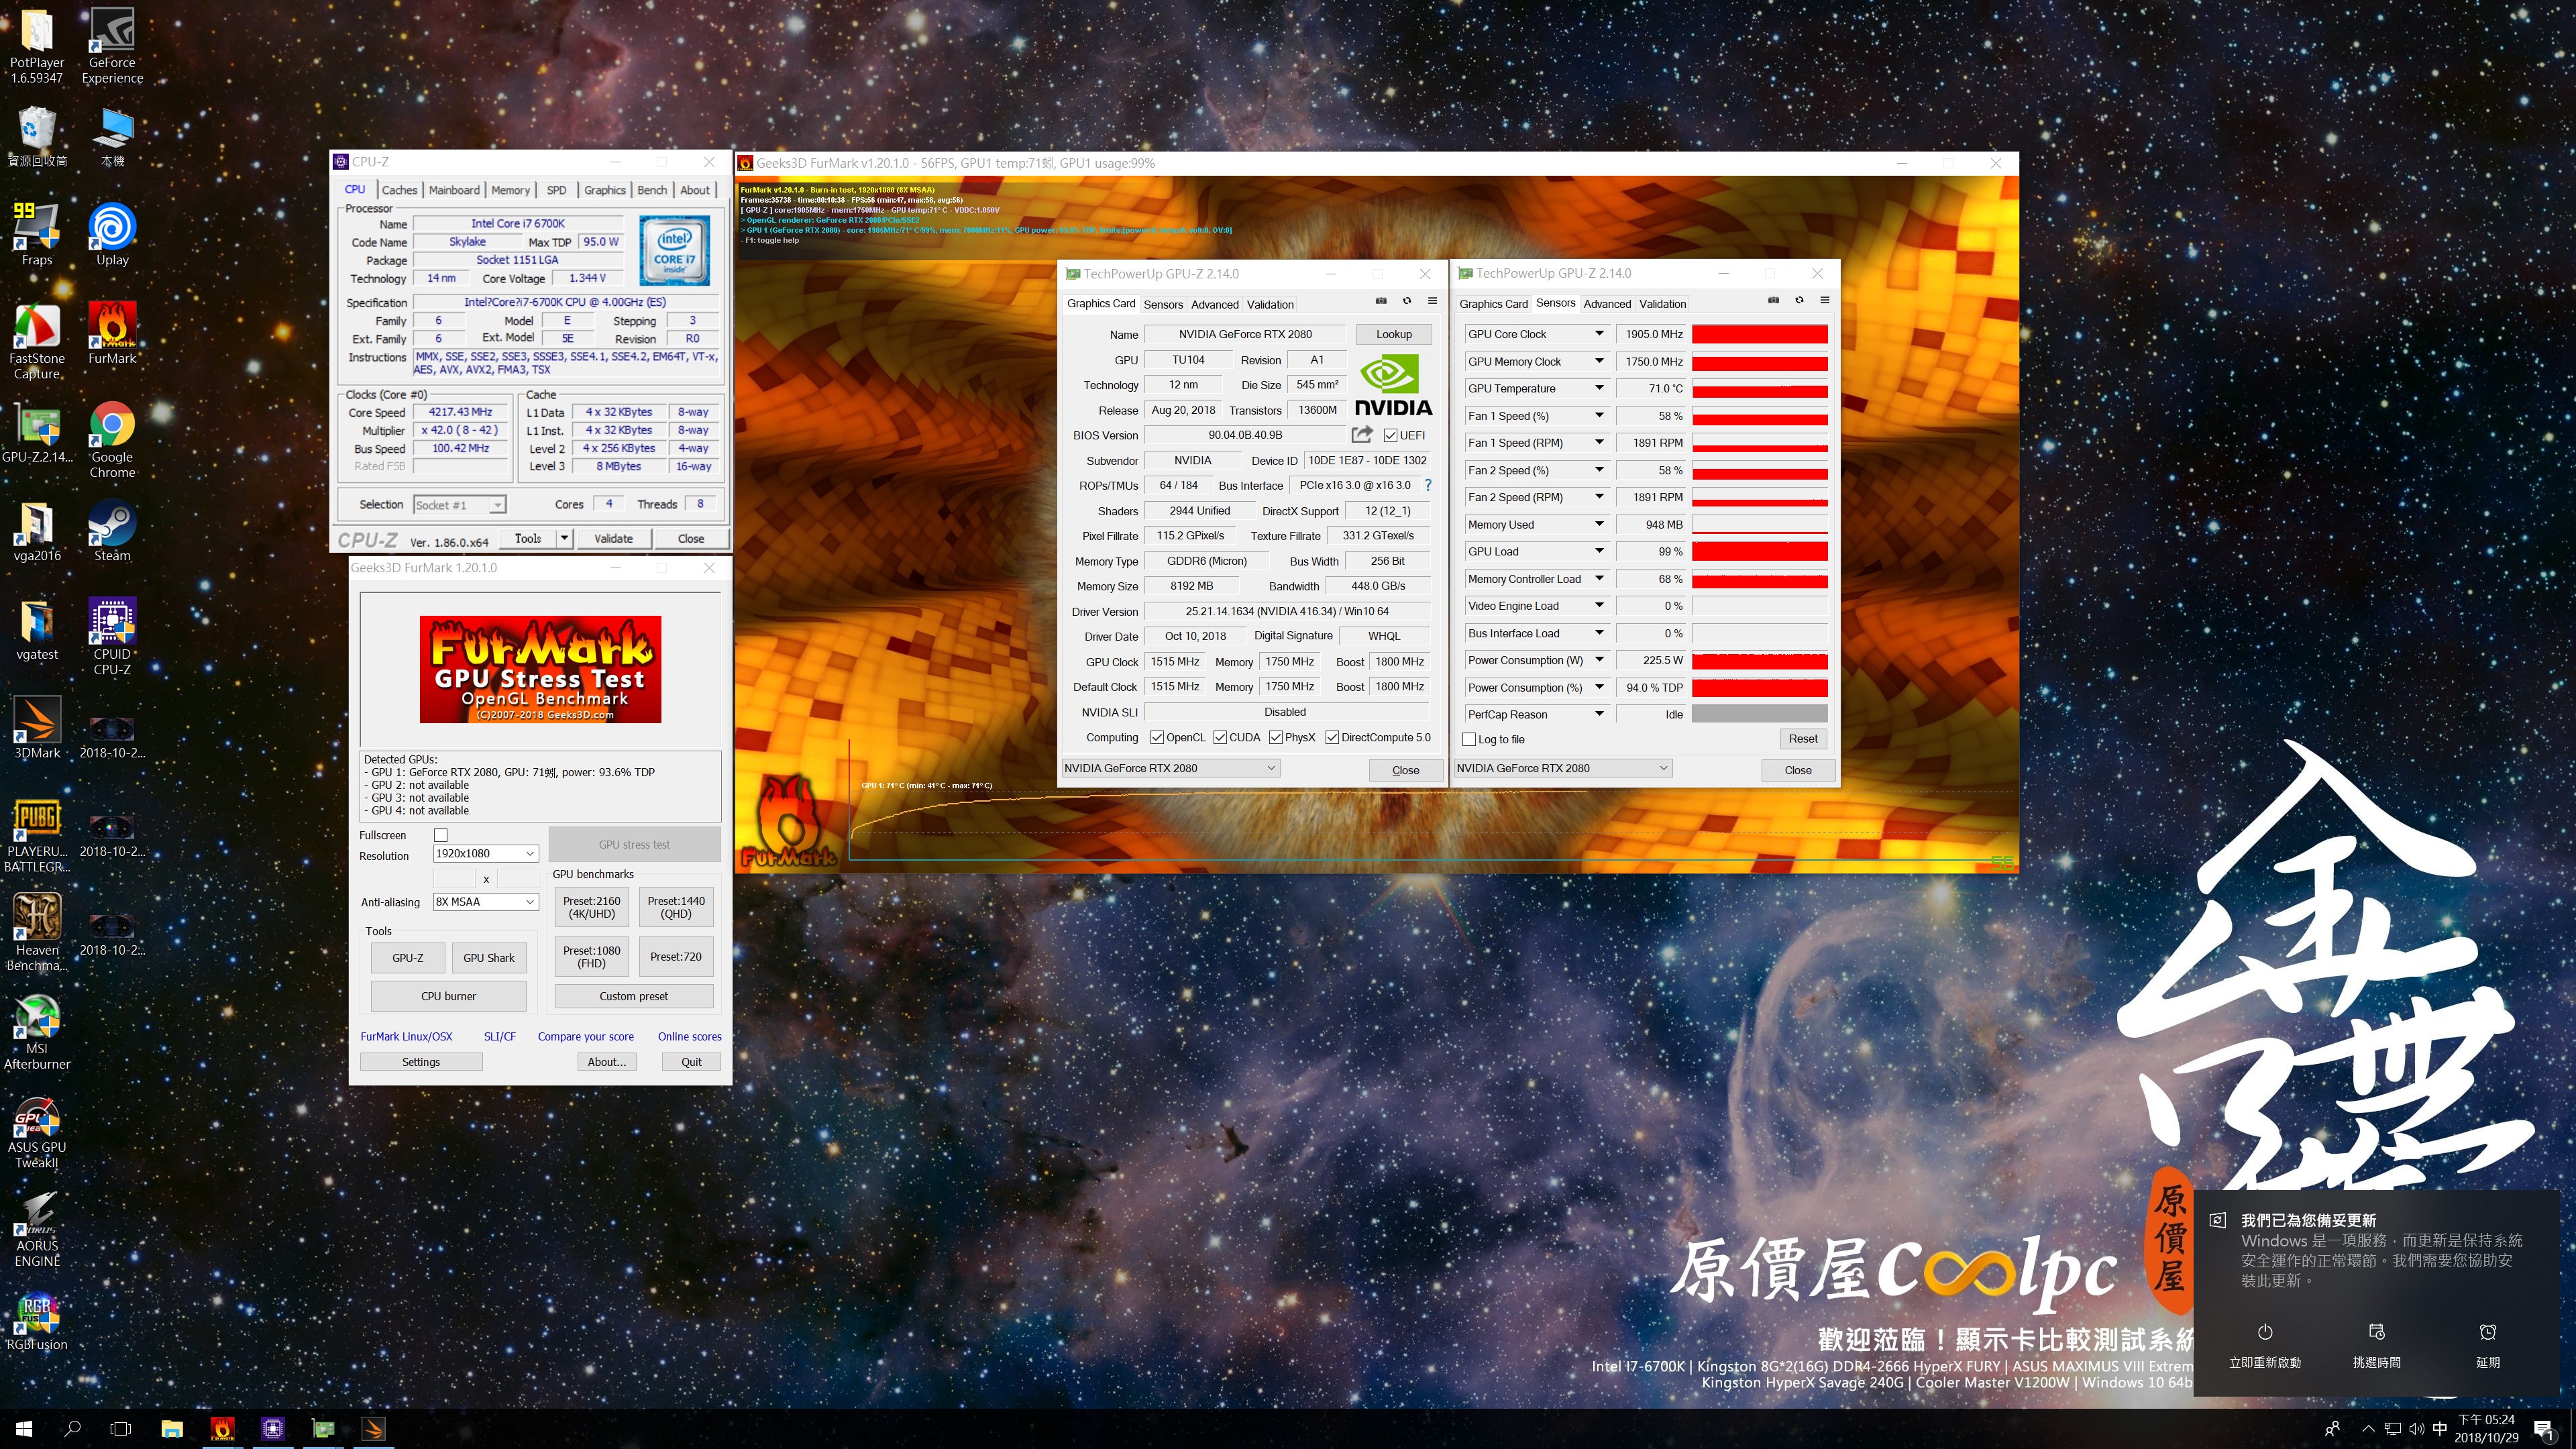Select the Fraps desktop icon
This screenshot has width=2576, height=1449.
[37, 234]
